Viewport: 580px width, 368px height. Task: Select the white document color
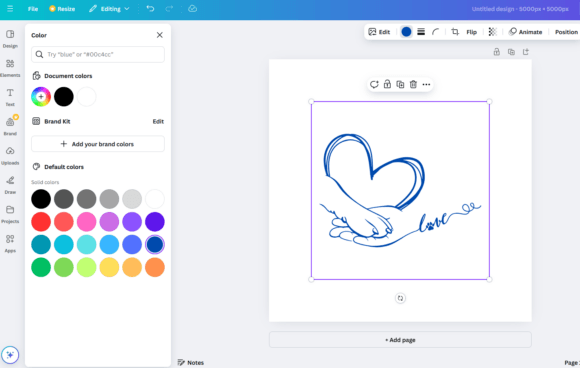pos(87,97)
